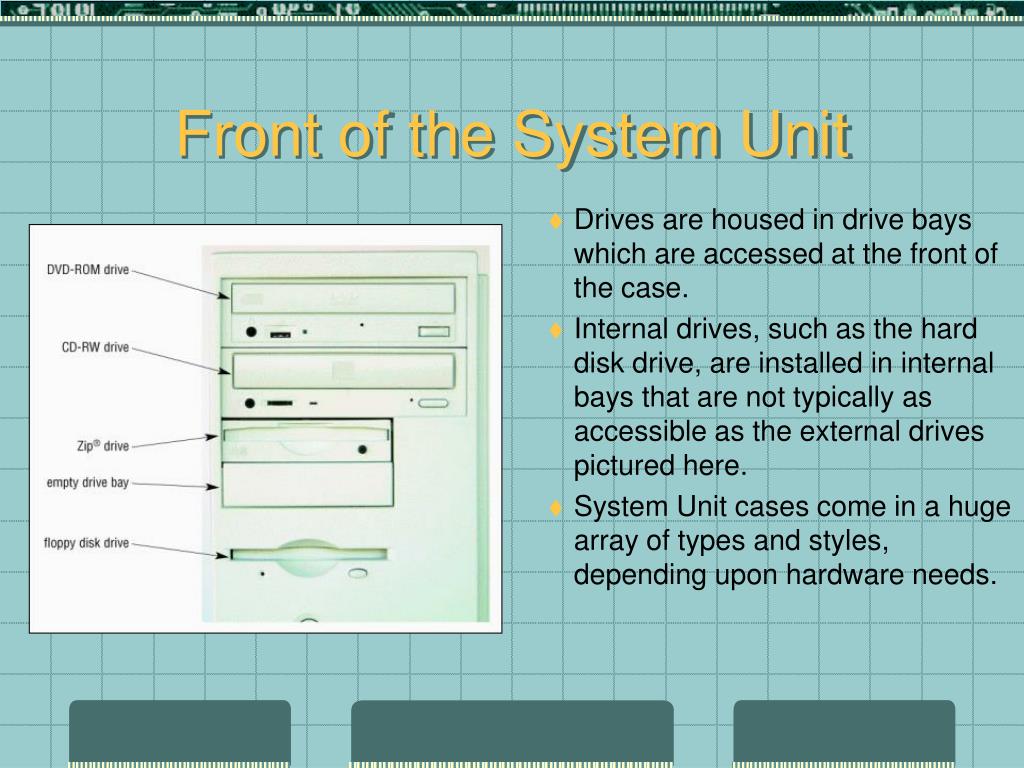Screen dimensions: 1024x768
Task: Click the floppy disk slot in photo
Action: pos(309,554)
